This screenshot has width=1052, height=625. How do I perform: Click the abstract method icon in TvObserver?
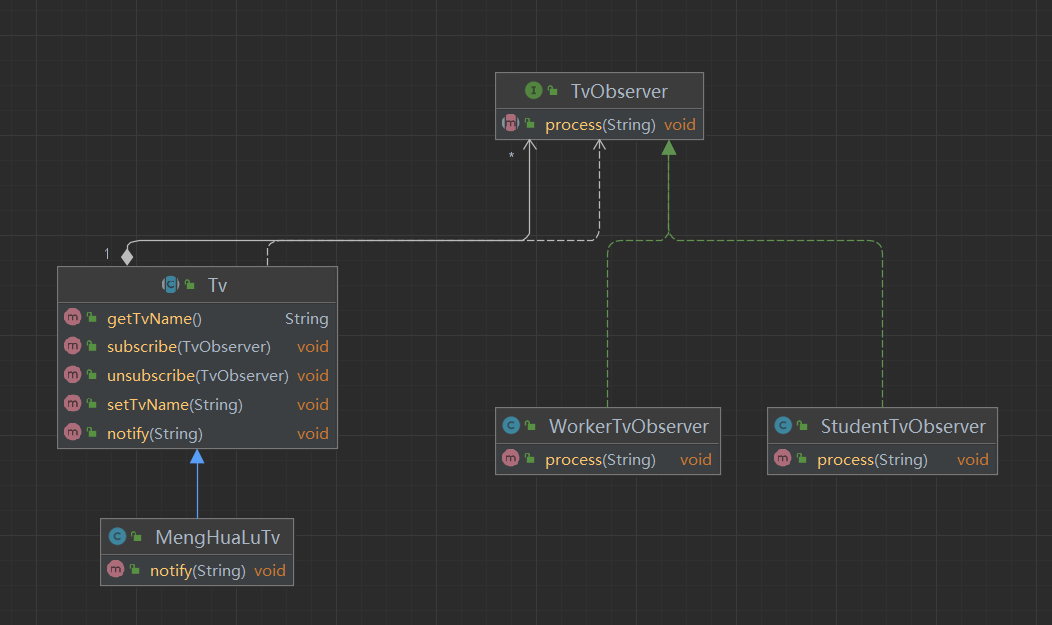511,123
